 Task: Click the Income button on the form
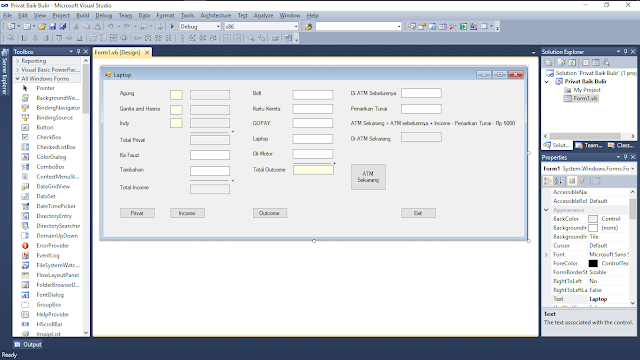point(187,213)
